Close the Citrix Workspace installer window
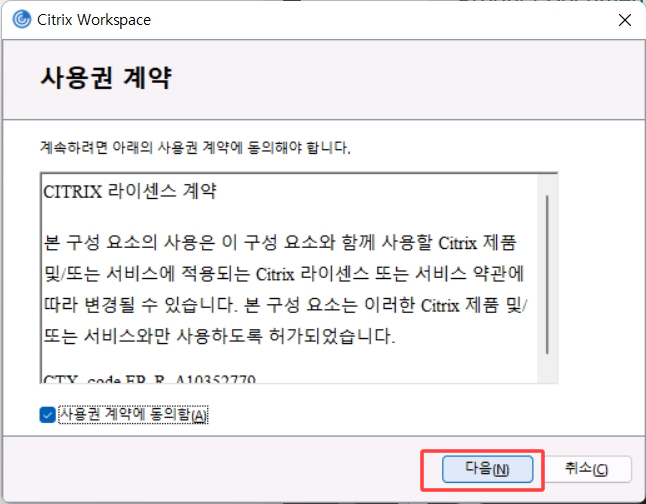Viewport: 646px width, 504px height. [625, 20]
